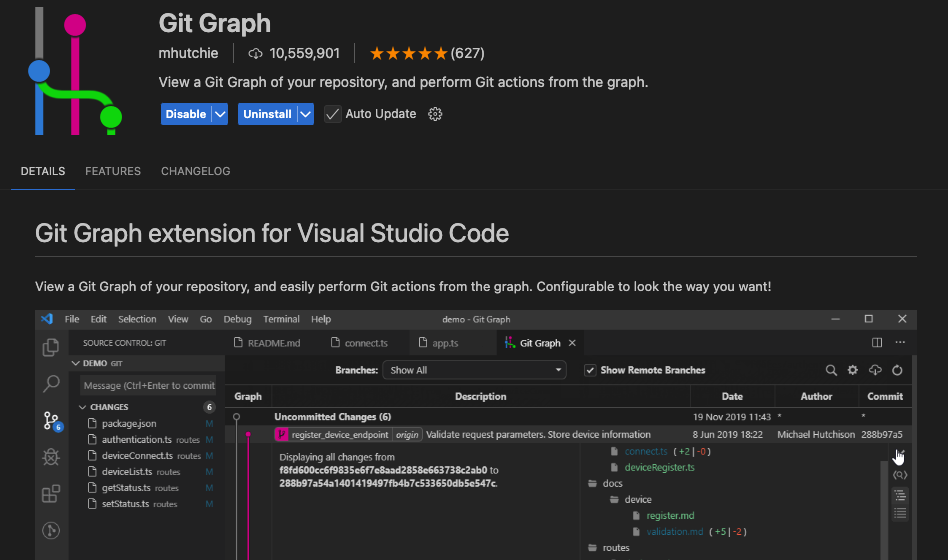
Task: Open extension settings gear beside Auto Update
Action: click(435, 114)
